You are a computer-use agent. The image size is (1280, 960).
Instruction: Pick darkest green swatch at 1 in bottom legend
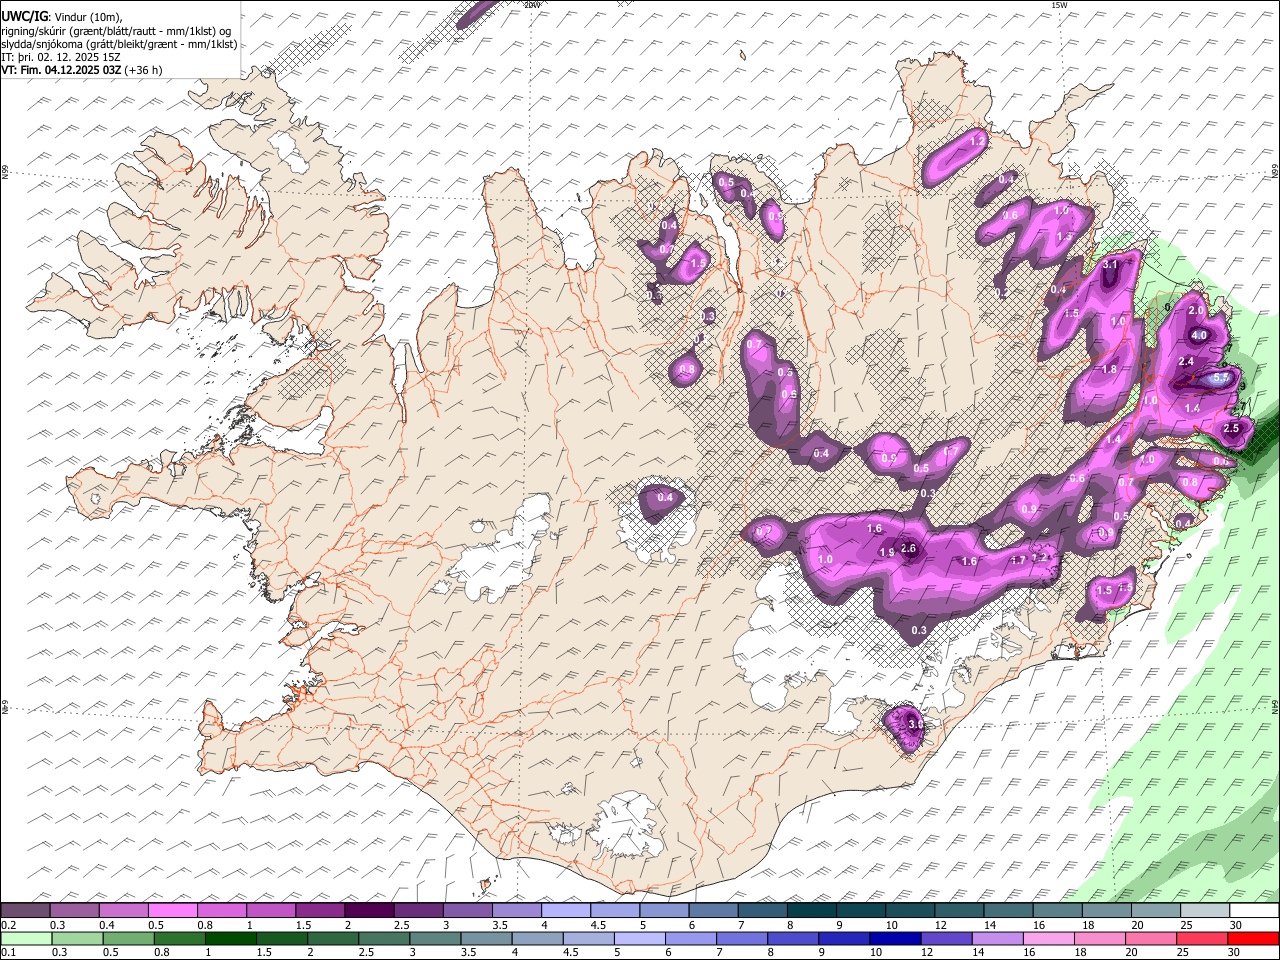coord(230,938)
